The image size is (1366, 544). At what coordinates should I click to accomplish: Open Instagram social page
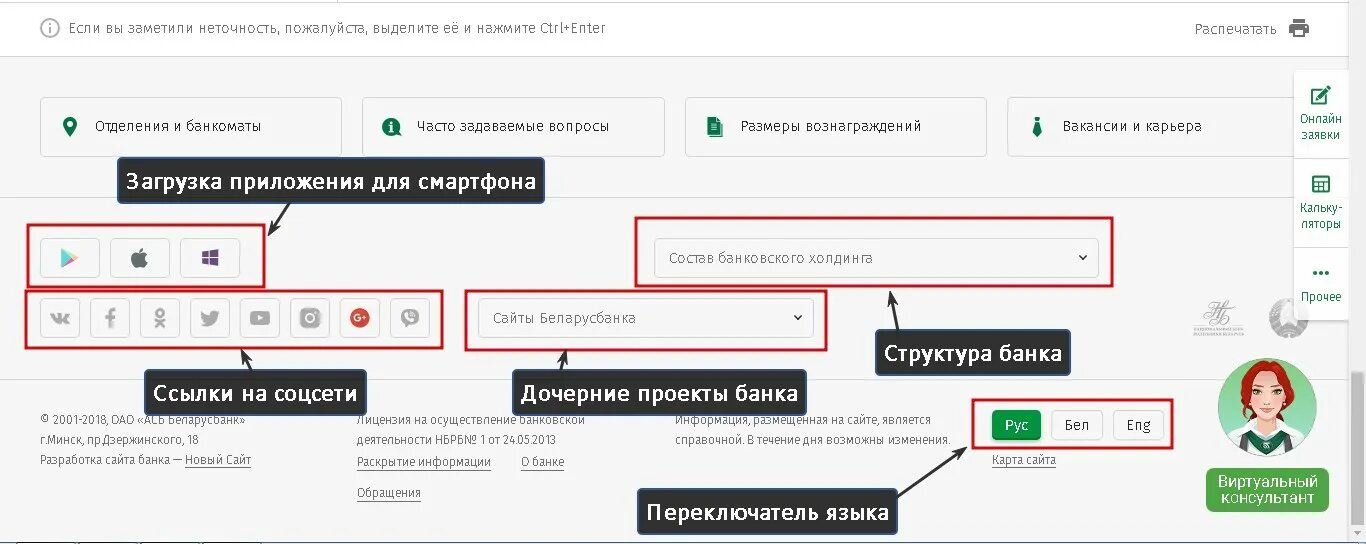click(x=310, y=318)
